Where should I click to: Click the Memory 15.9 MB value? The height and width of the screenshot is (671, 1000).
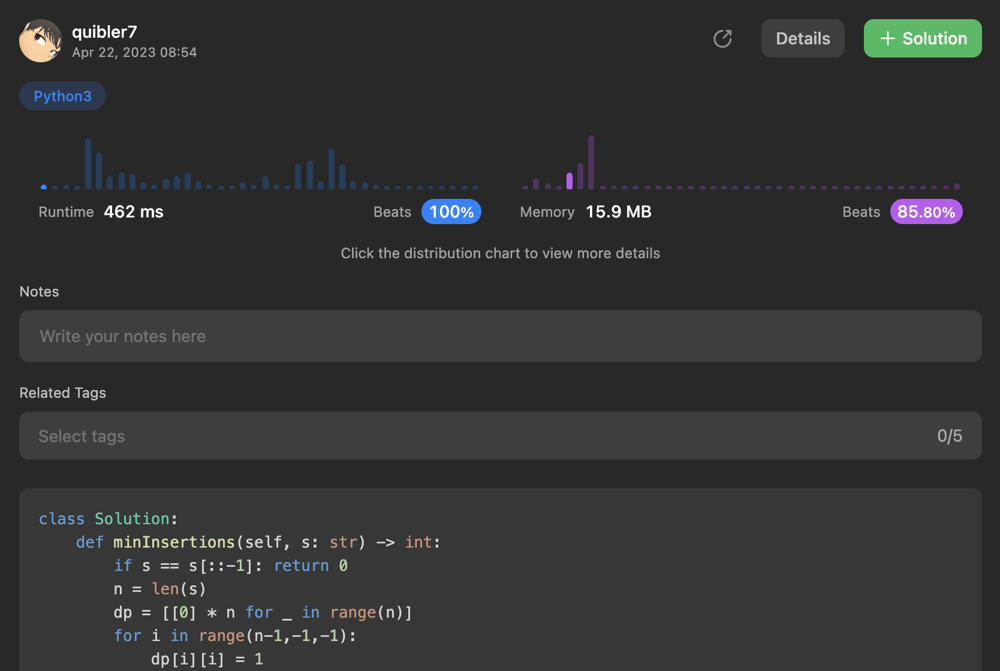(x=618, y=212)
